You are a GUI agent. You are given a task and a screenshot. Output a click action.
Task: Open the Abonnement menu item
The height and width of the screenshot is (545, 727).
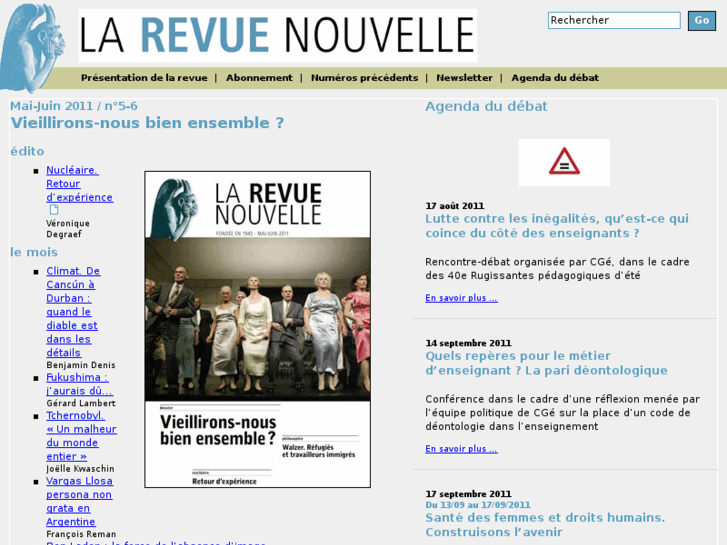point(259,78)
